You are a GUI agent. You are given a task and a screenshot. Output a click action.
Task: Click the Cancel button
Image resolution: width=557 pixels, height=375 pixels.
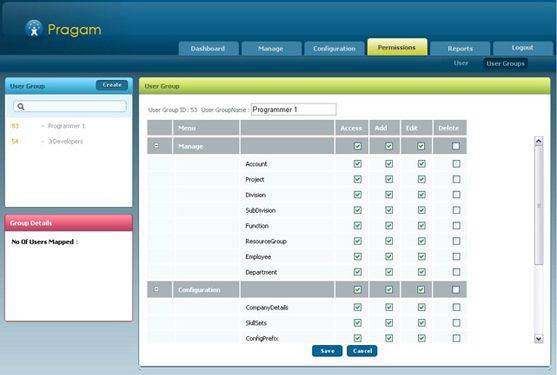(x=362, y=351)
